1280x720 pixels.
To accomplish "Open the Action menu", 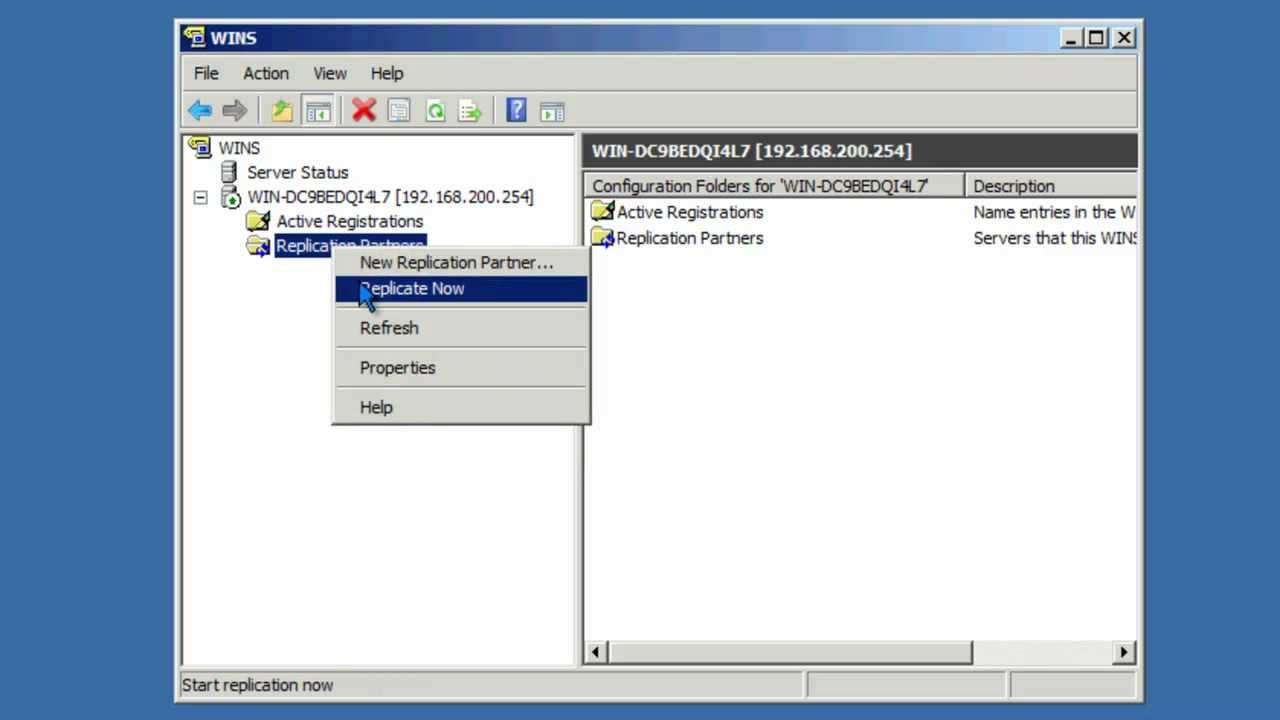I will click(266, 73).
